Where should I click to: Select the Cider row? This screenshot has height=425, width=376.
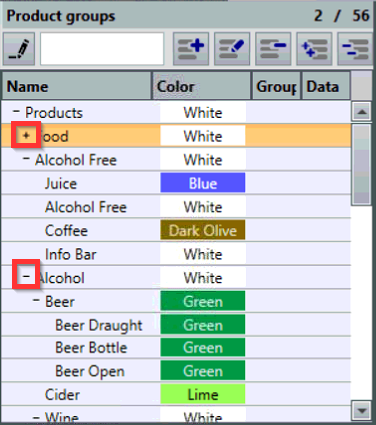coord(176,394)
